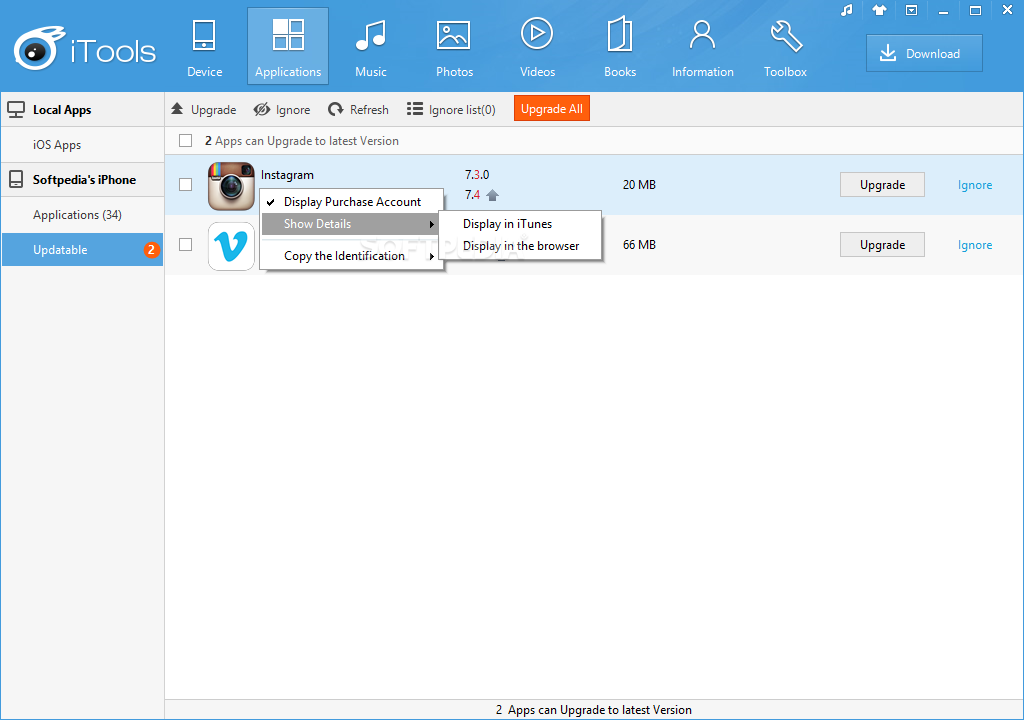Screen dimensions: 1024x720
Task: Minimize the iTools window
Action: [x=943, y=10]
